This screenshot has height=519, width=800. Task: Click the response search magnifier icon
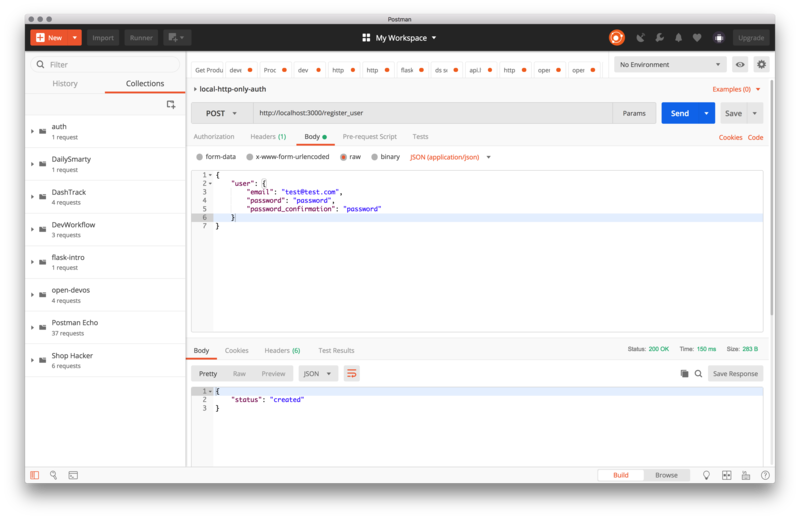pos(698,374)
